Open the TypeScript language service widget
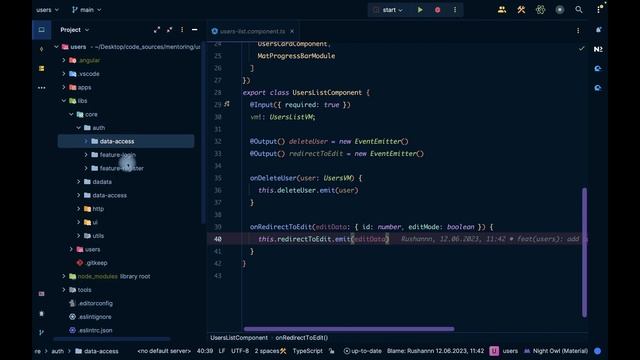640x360 pixels. coord(307,351)
